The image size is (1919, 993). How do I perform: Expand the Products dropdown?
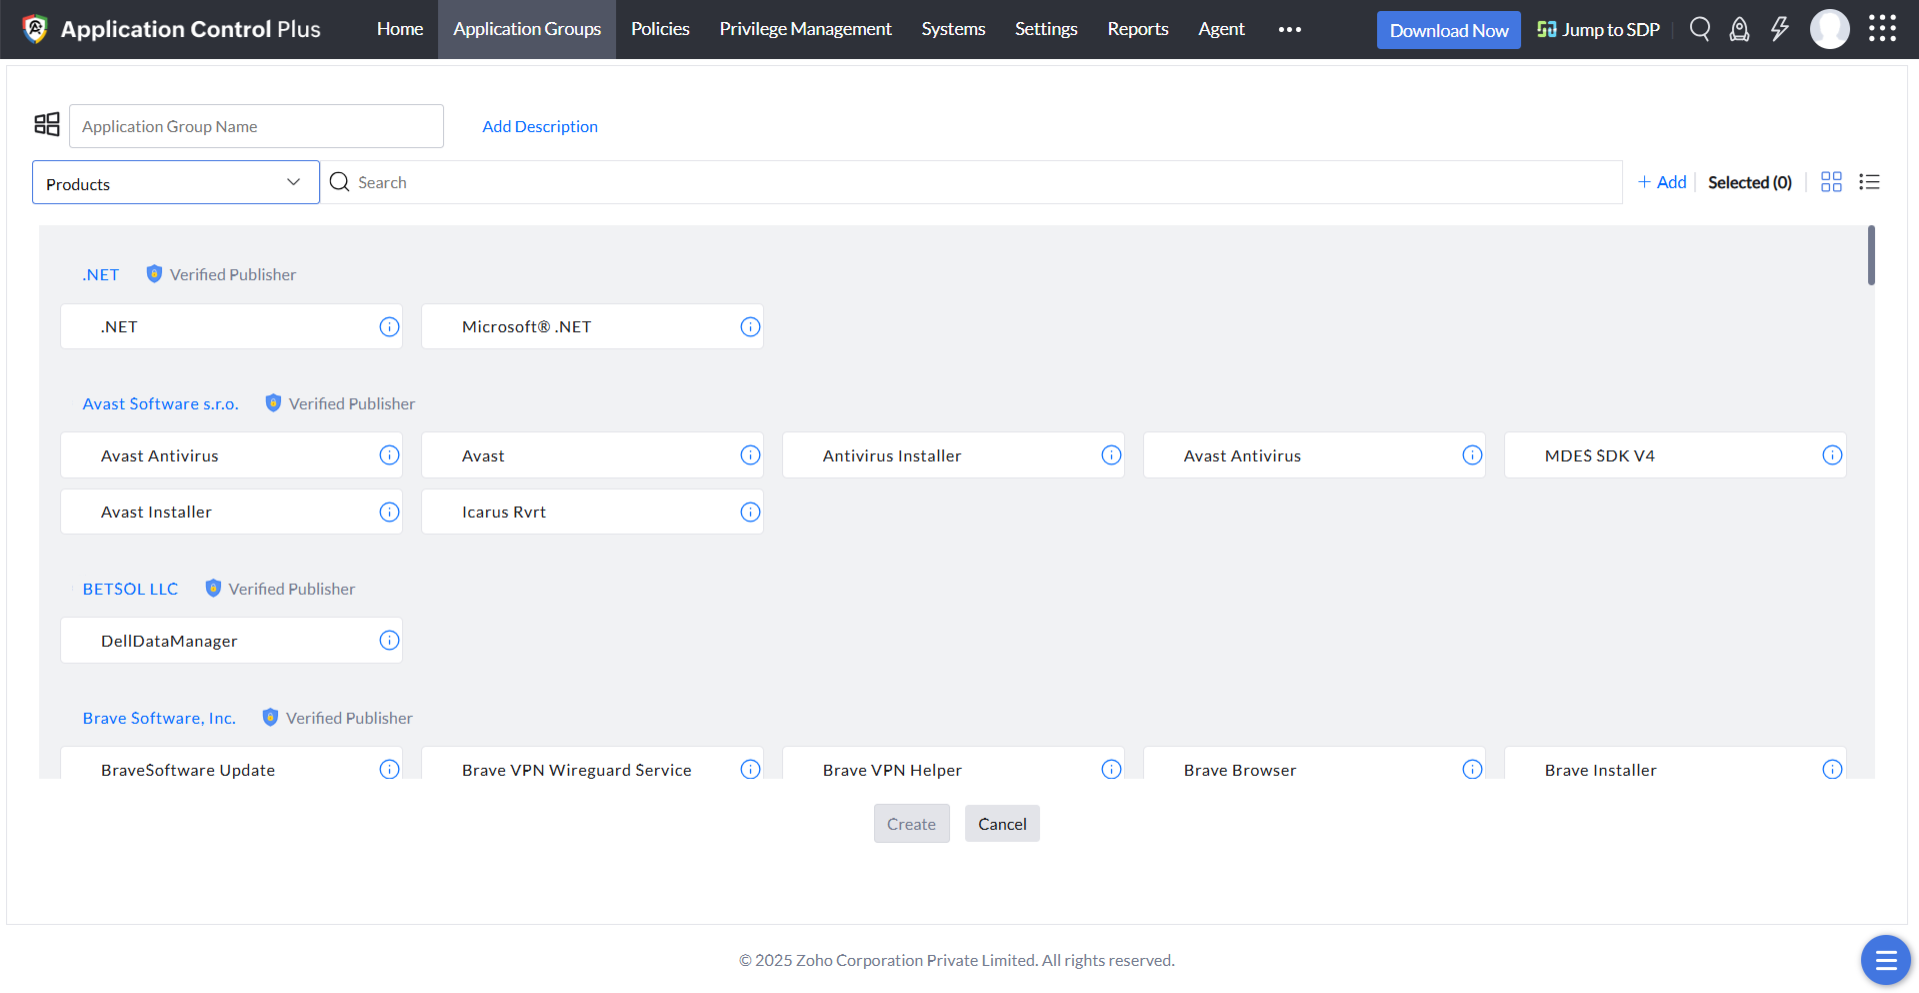176,182
